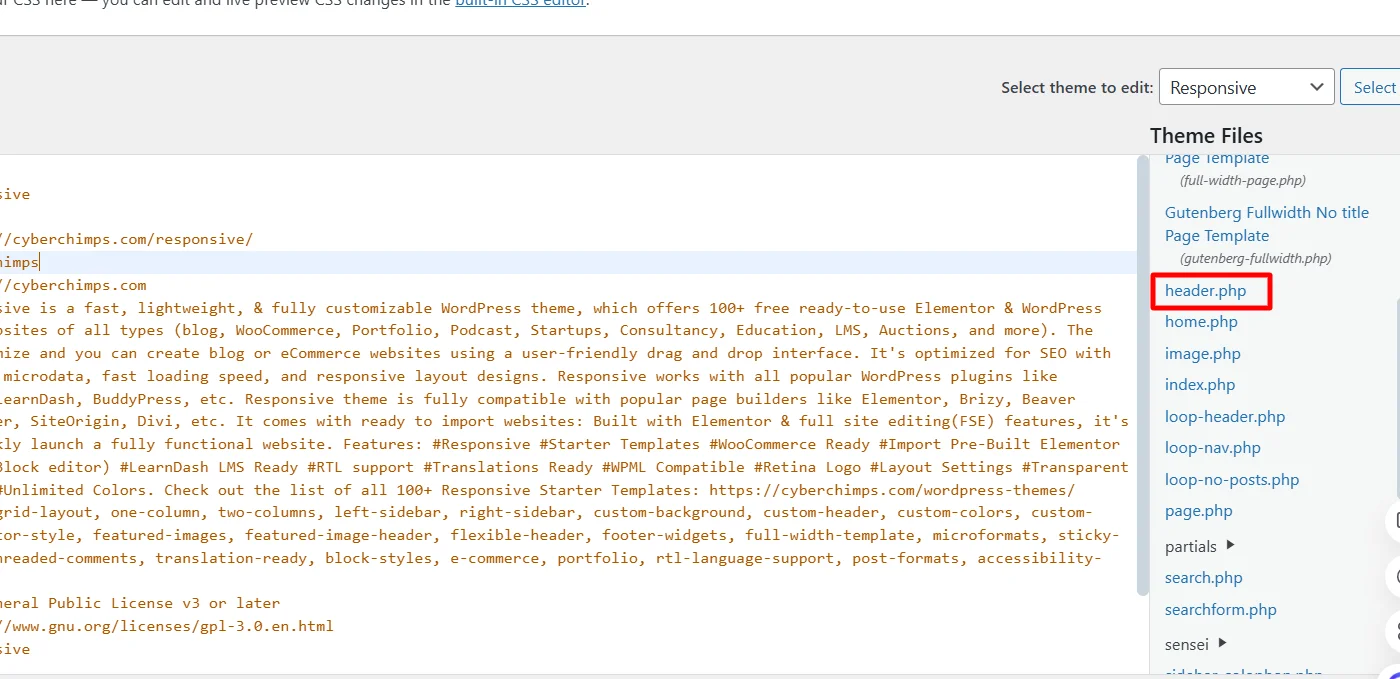Open searchform.php in Theme Files
This screenshot has width=1400, height=679.
[1221, 610]
